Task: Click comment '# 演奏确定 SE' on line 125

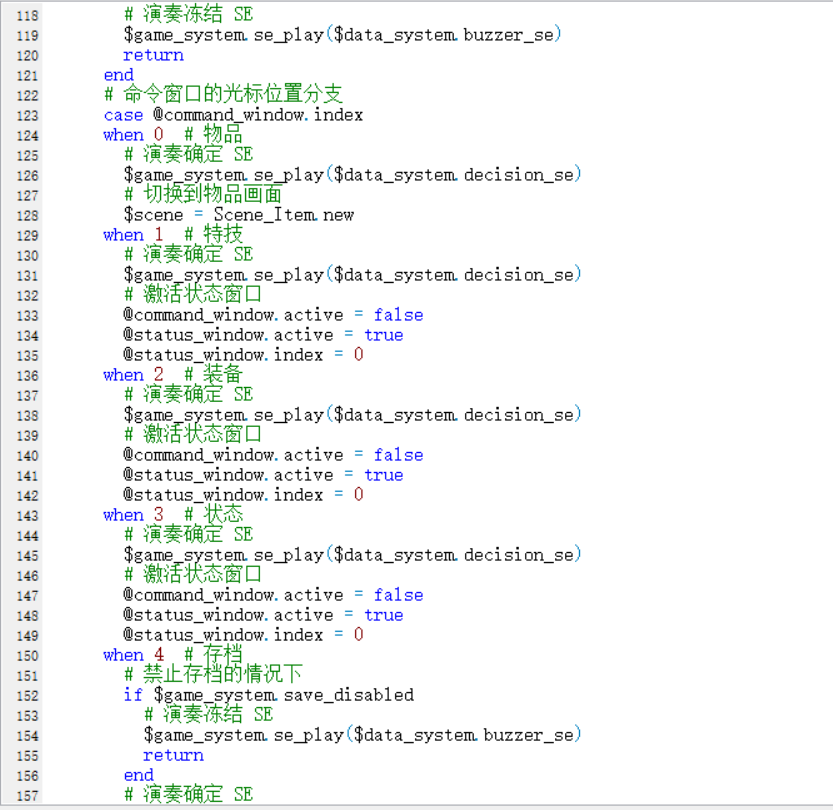Action: [189, 155]
